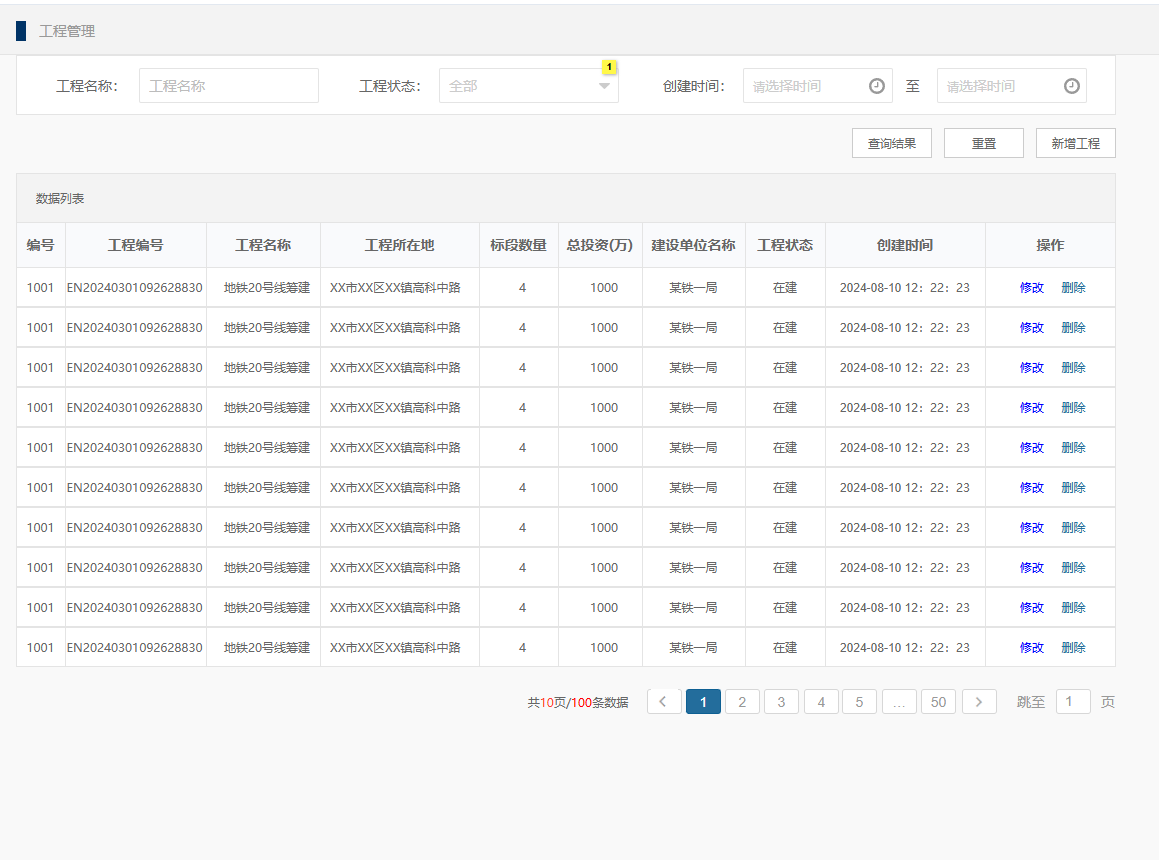Screen dimensions: 1159x860
Task: Select page 2 in pagination
Action: (742, 702)
